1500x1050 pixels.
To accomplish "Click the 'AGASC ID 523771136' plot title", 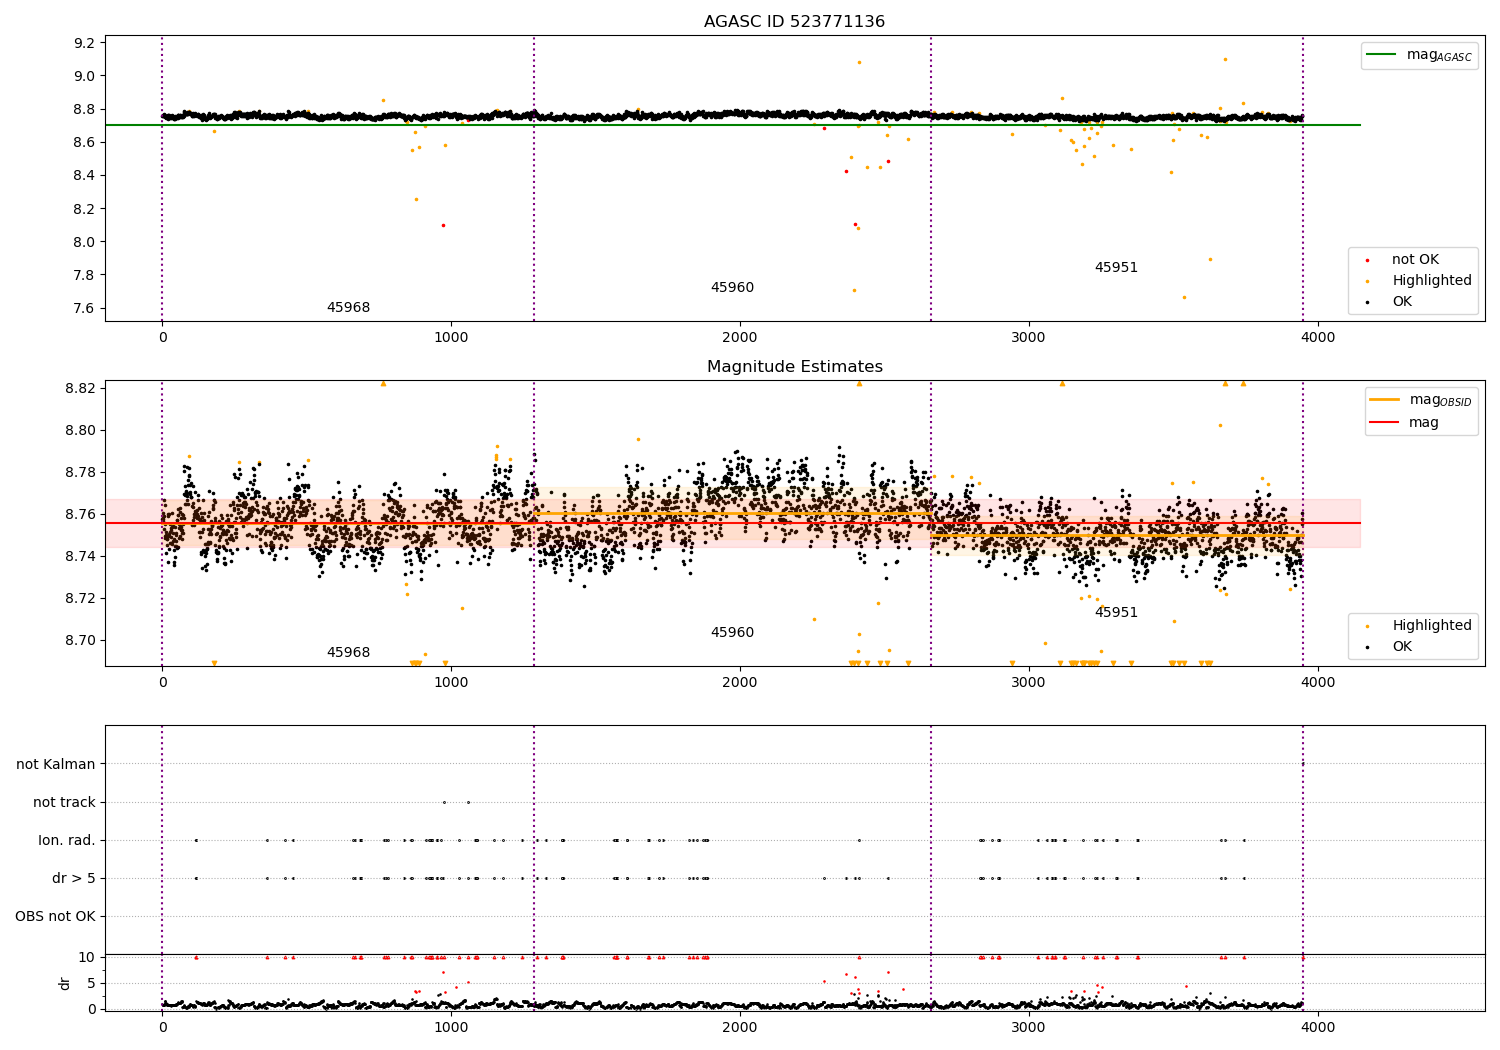I will coord(794,22).
